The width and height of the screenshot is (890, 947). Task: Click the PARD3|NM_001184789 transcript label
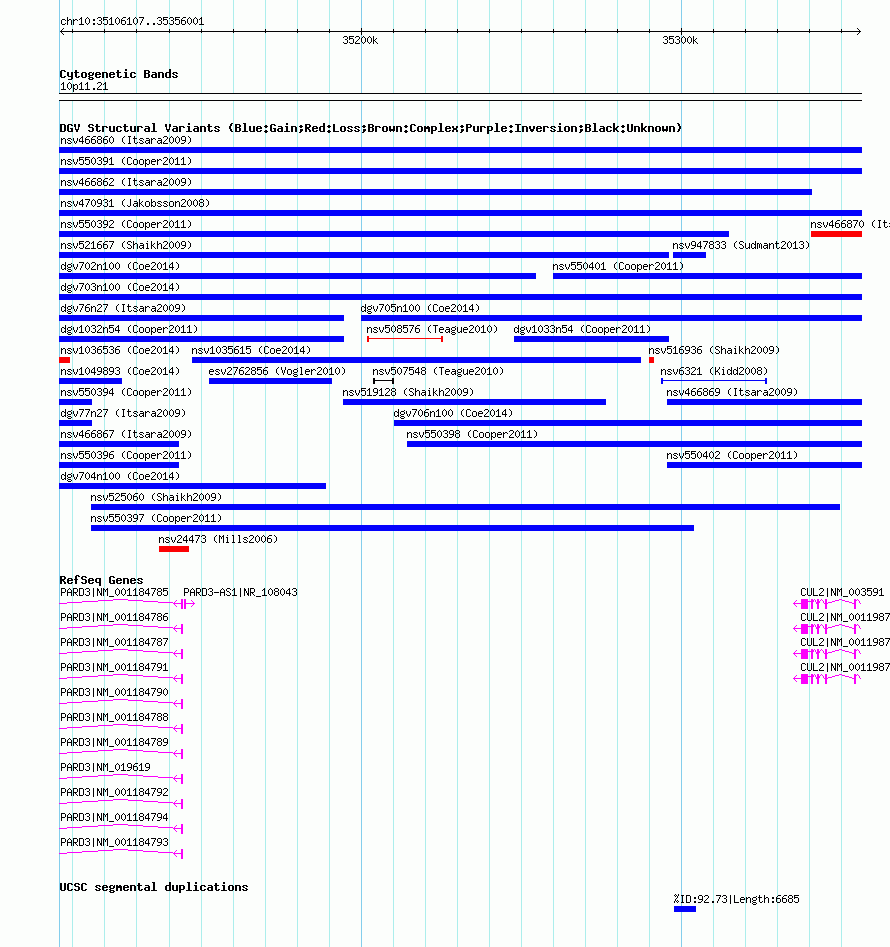[x=114, y=742]
